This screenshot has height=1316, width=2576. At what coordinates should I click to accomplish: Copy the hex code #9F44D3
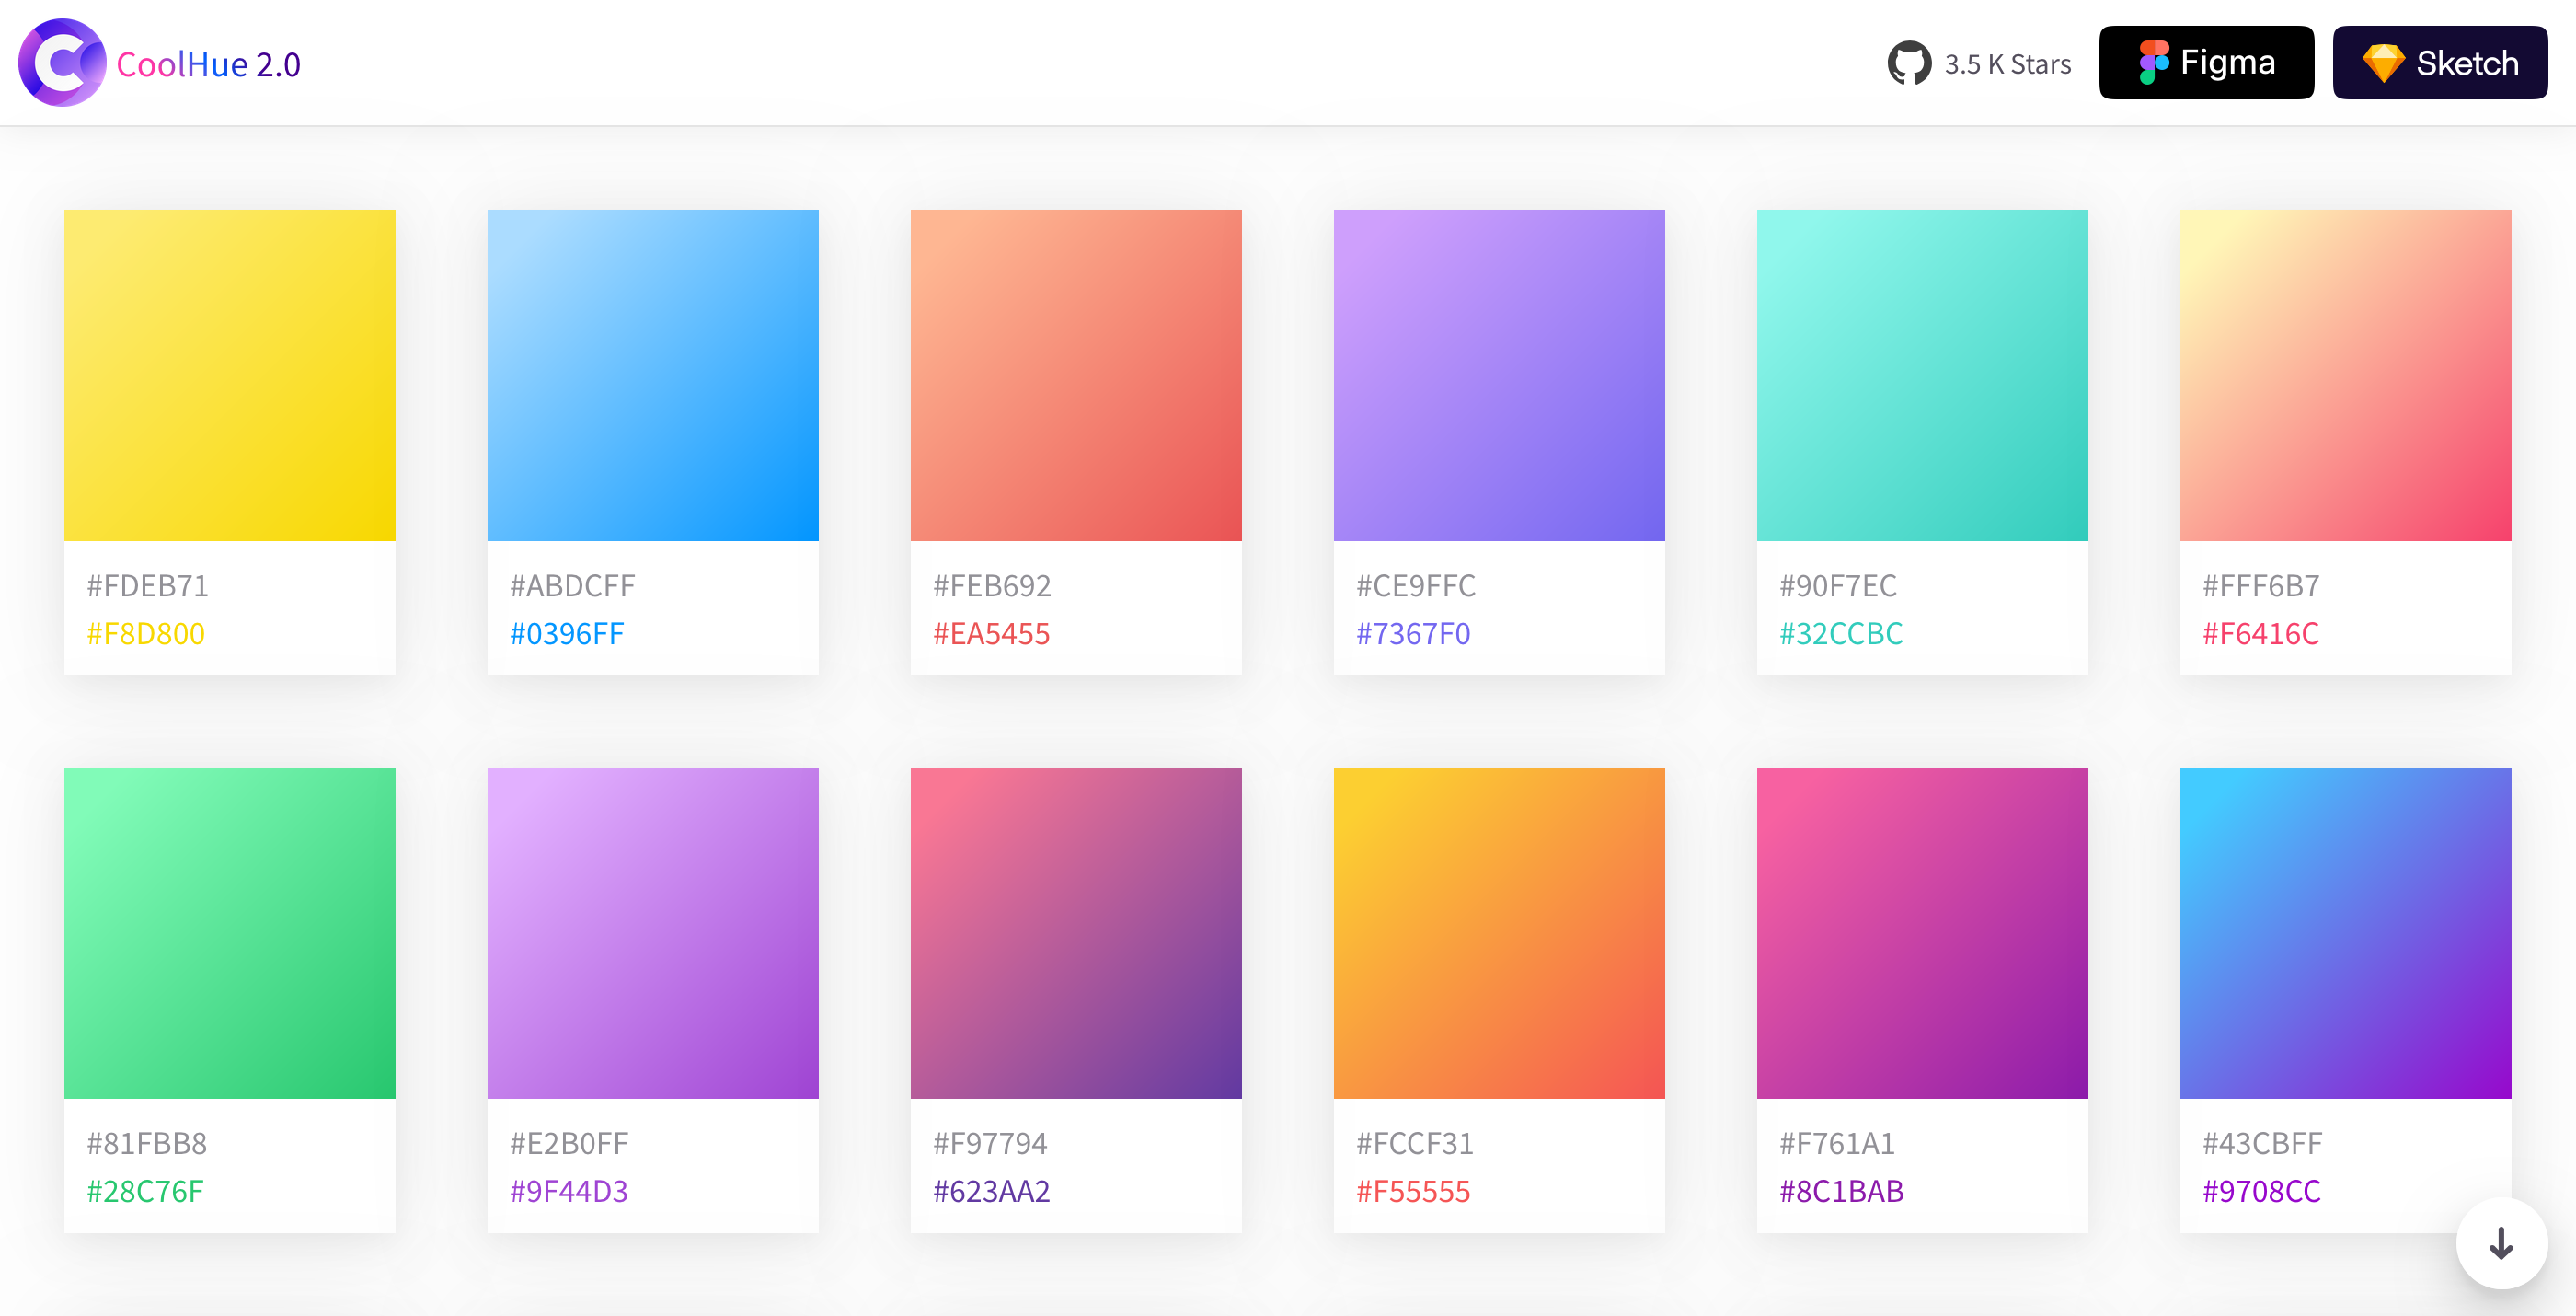pyautogui.click(x=568, y=1192)
